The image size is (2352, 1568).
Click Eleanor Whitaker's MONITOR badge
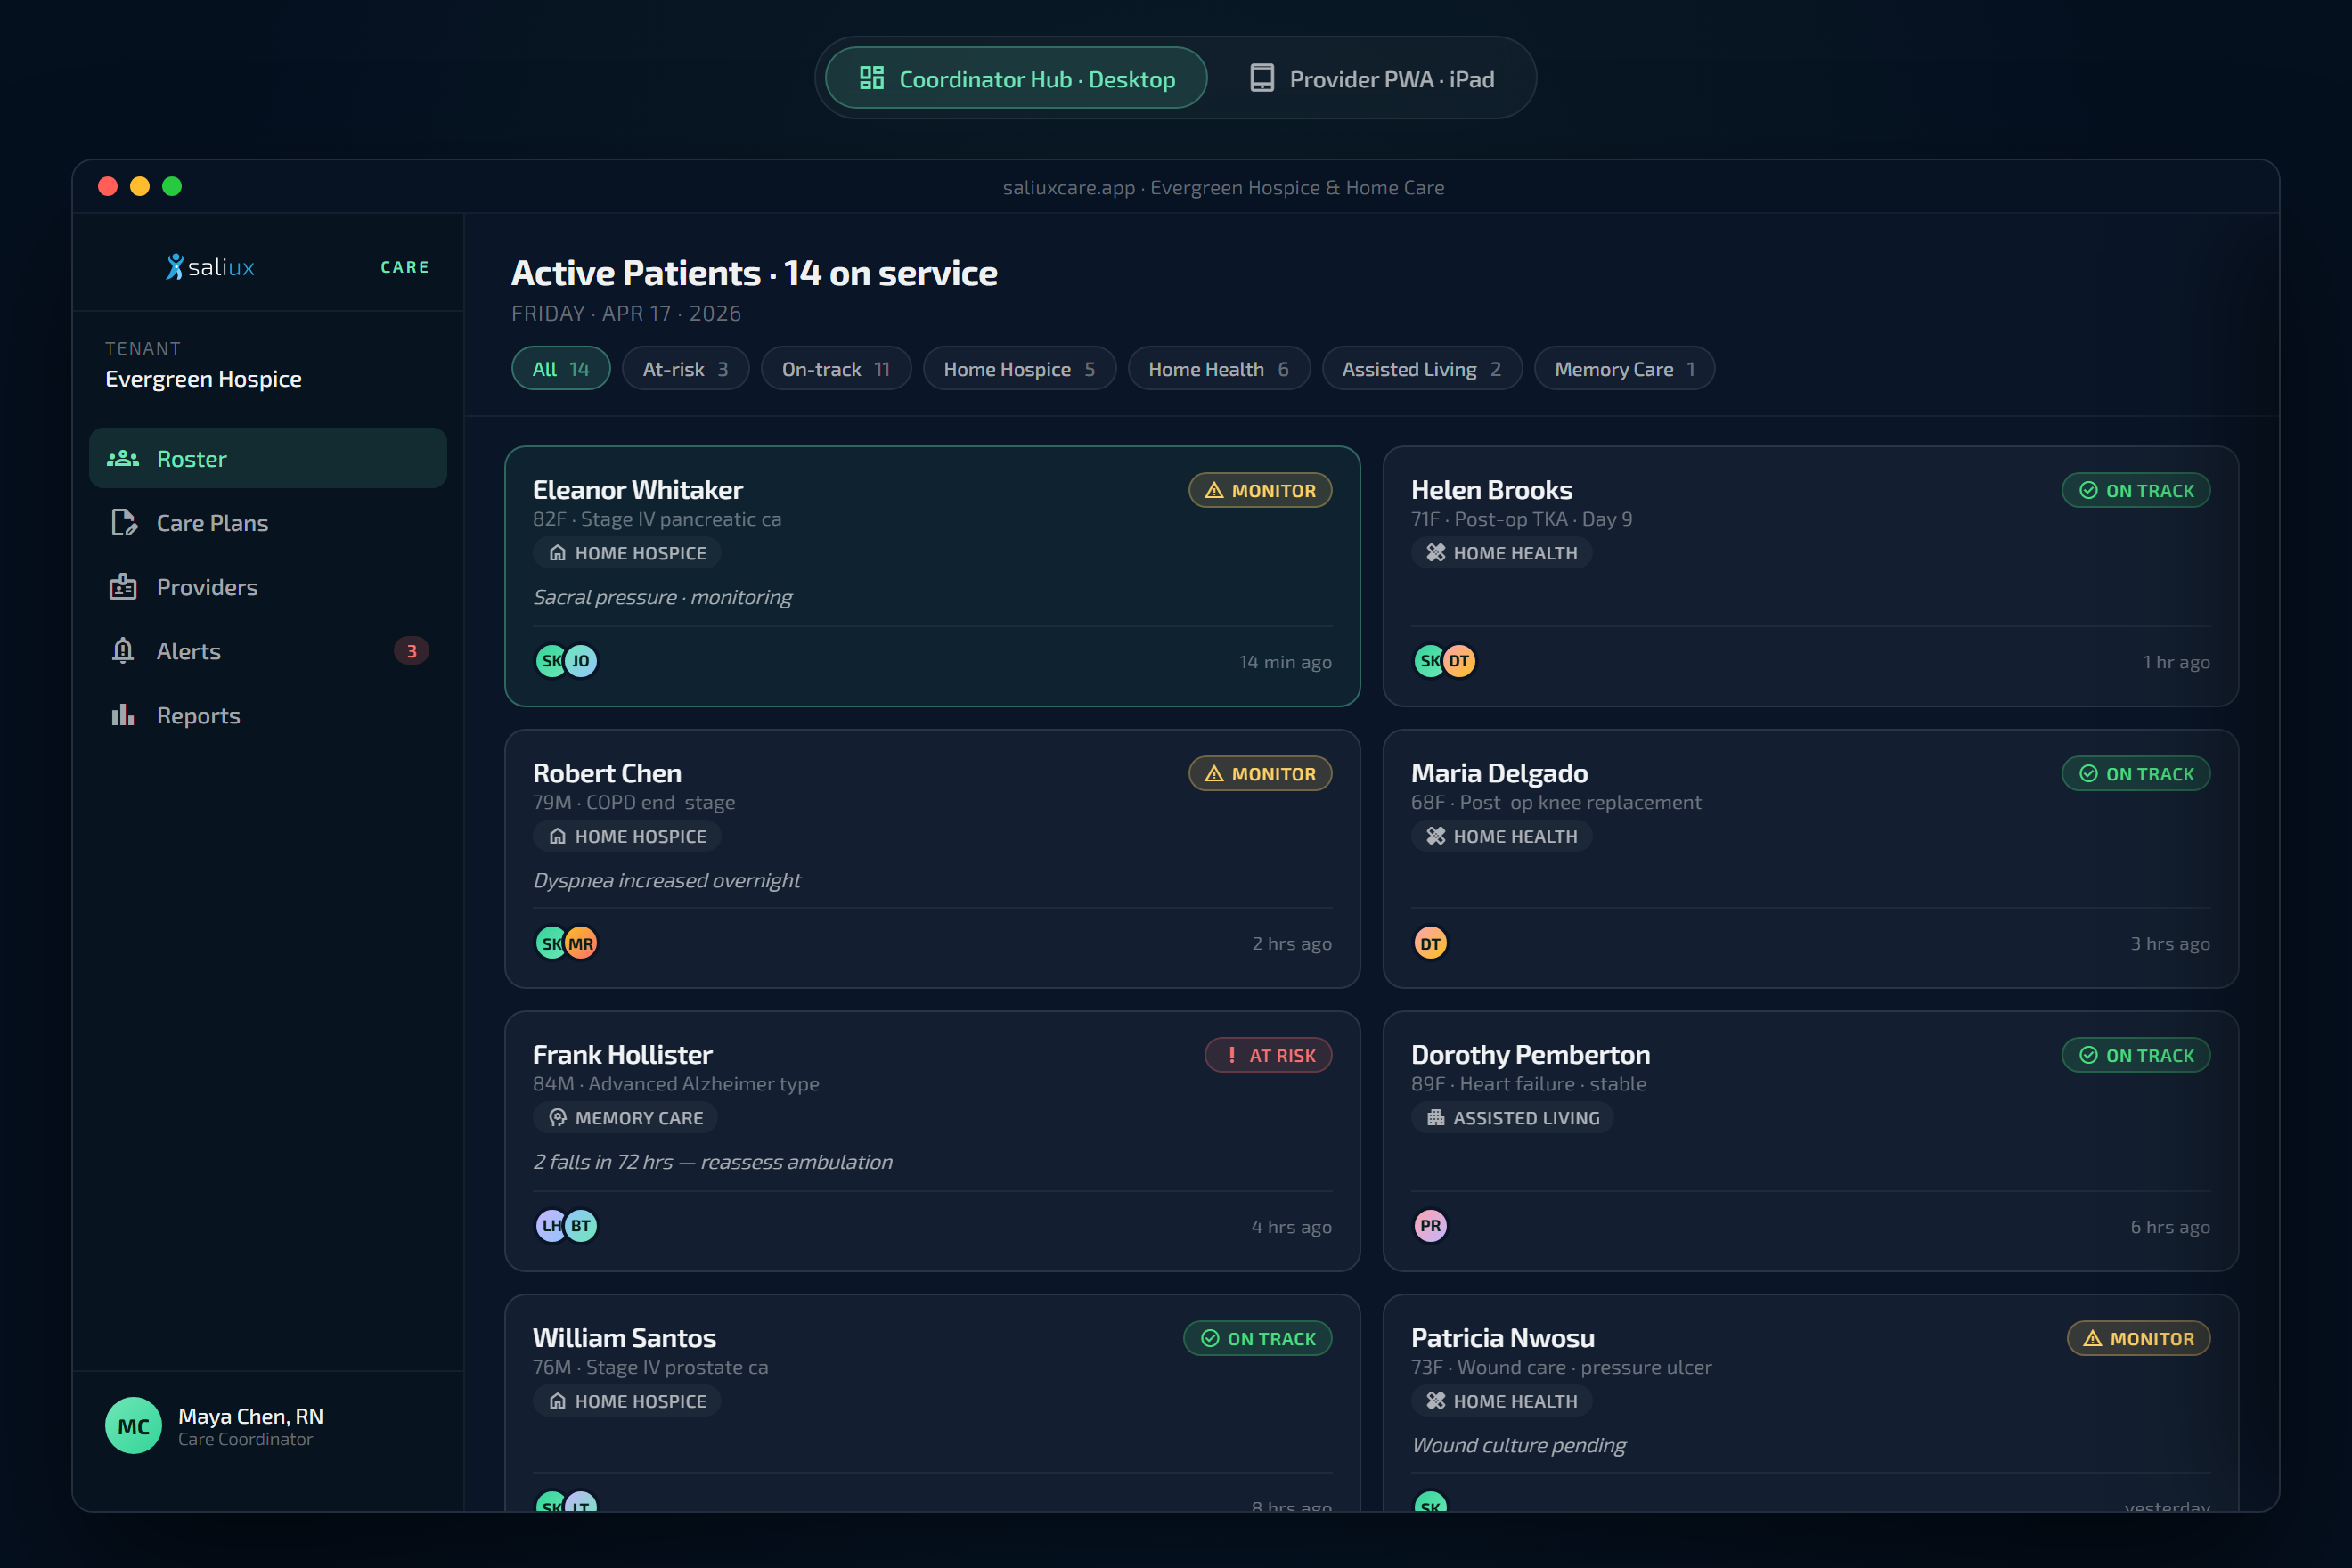tap(1260, 490)
